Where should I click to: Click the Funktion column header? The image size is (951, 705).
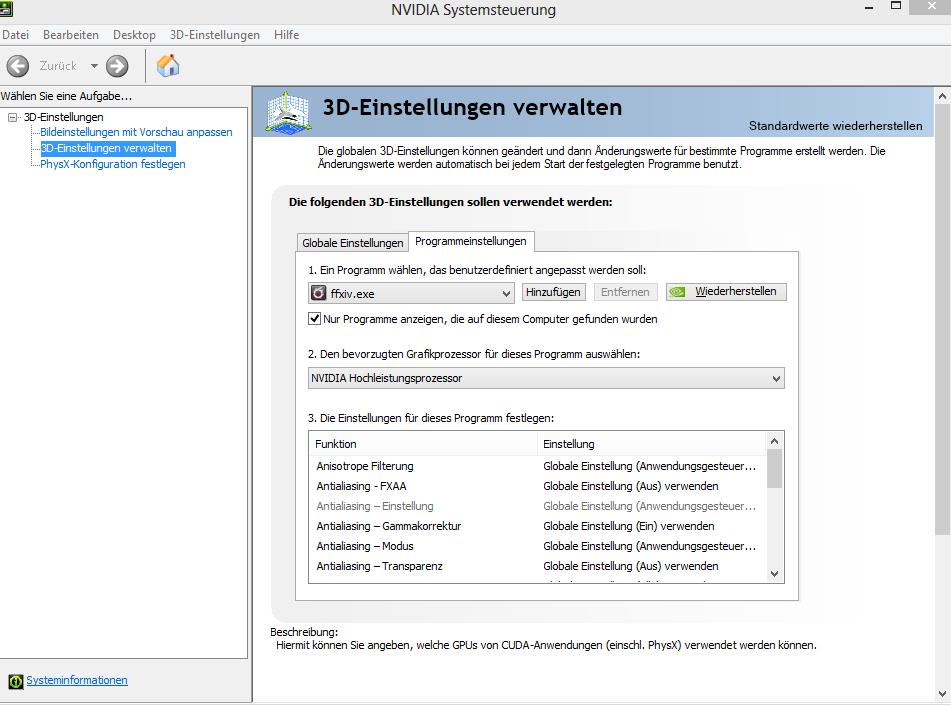point(423,444)
